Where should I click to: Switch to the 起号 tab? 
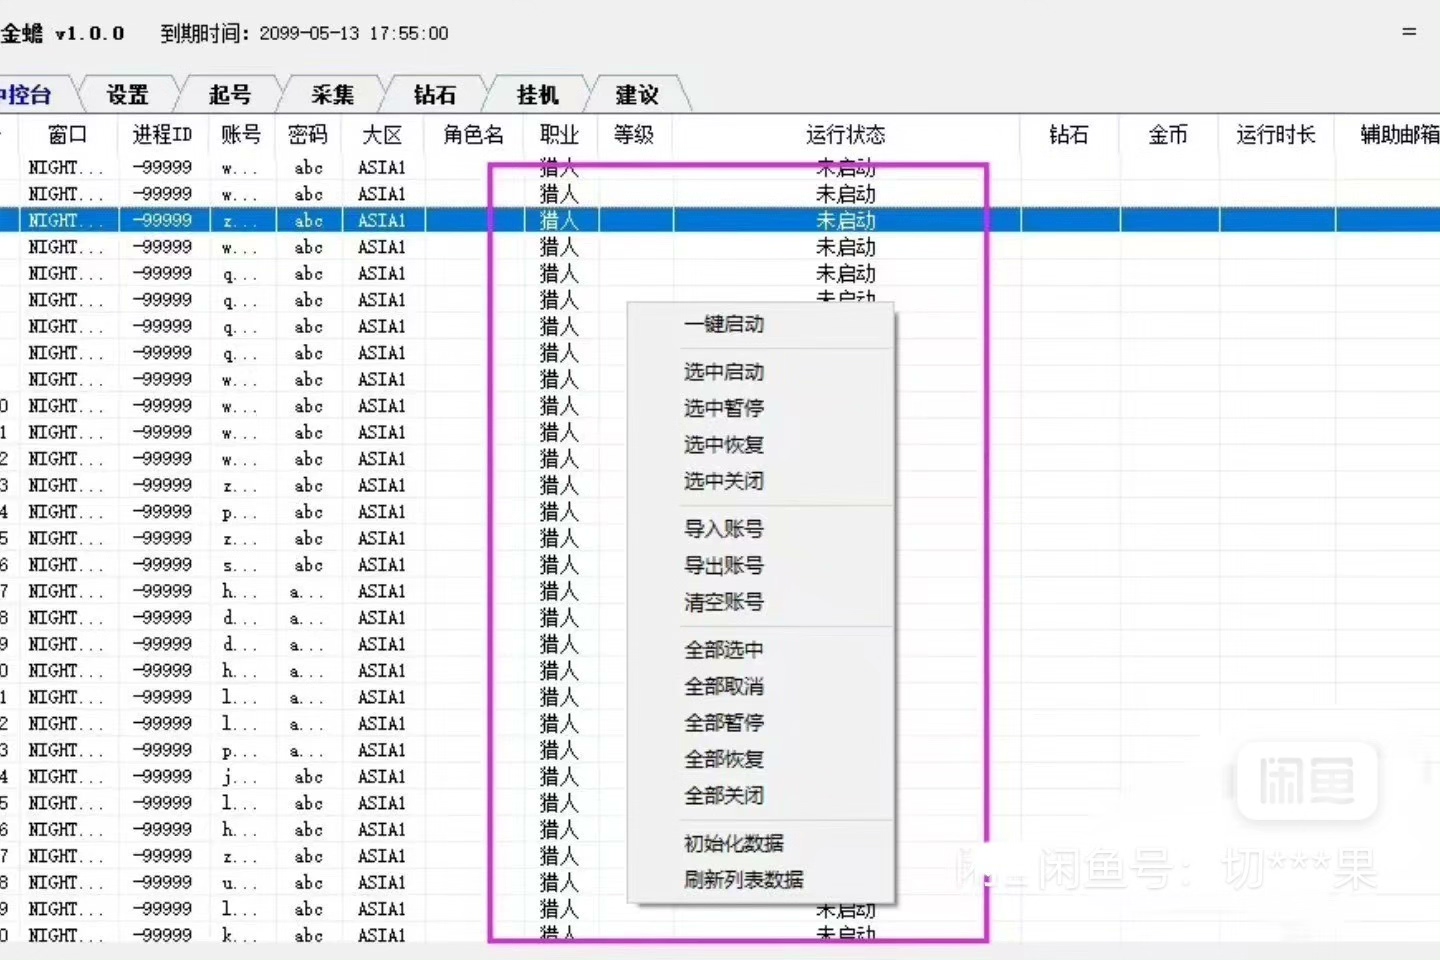point(230,95)
